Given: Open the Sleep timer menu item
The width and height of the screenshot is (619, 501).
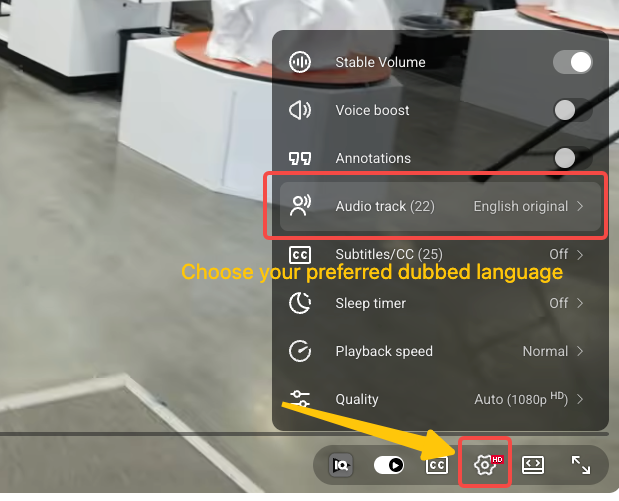Looking at the screenshot, I should pos(440,303).
